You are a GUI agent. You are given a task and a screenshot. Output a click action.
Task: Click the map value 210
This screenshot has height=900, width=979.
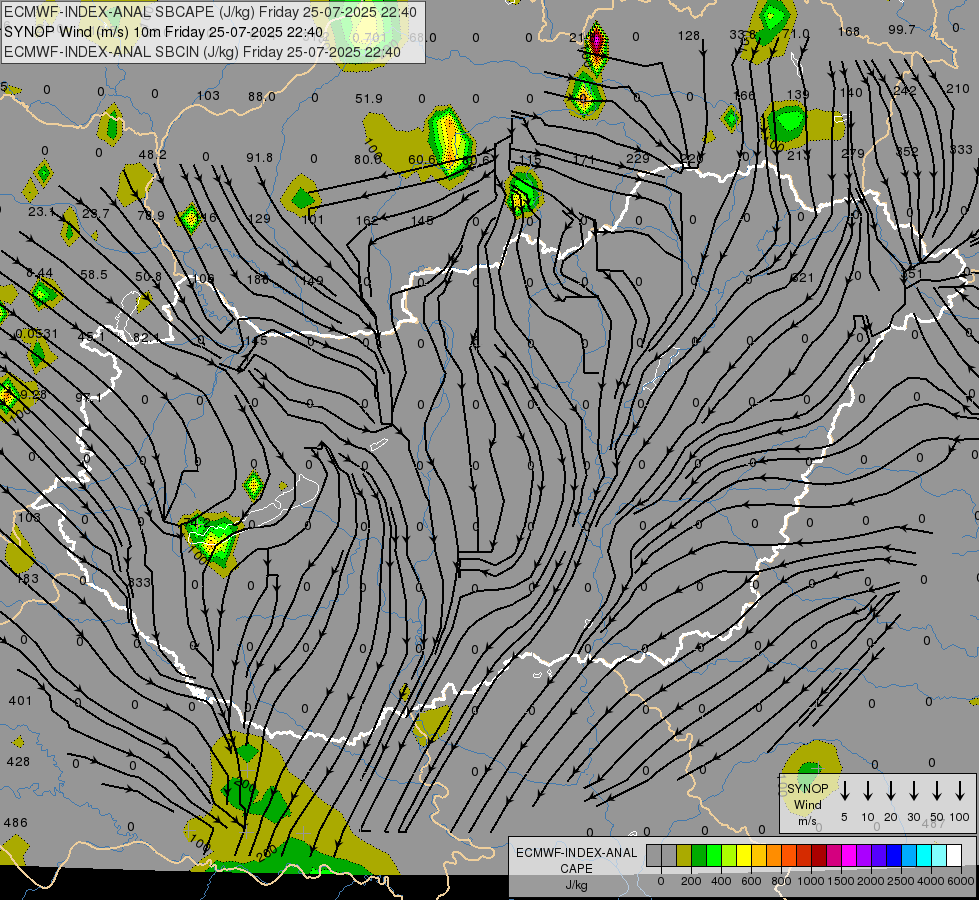coord(958,89)
